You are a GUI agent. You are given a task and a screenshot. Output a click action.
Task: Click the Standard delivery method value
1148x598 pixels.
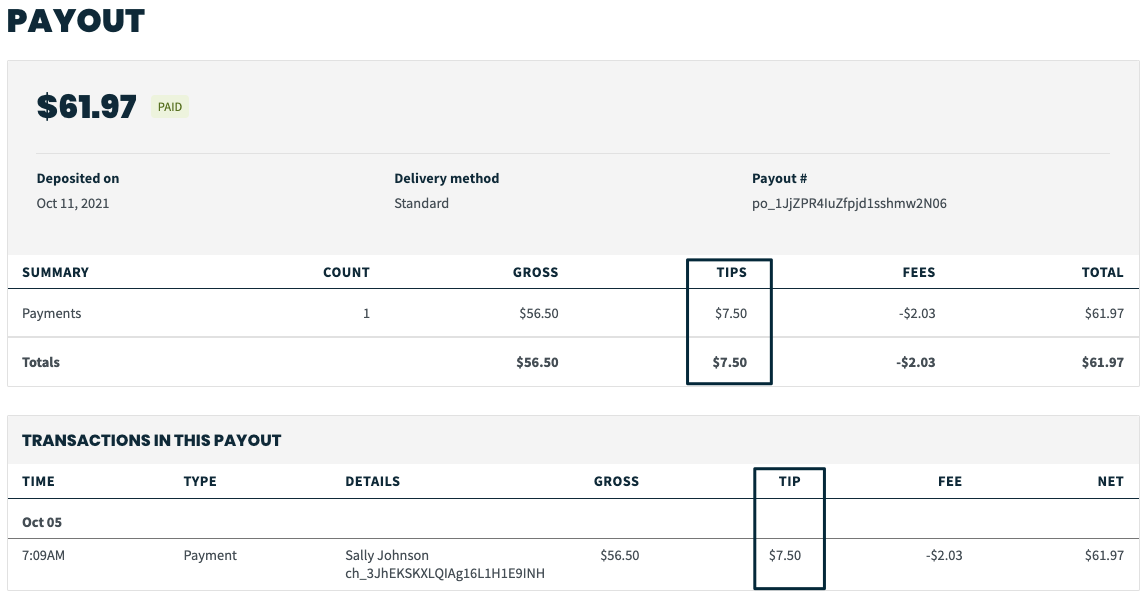coord(420,203)
